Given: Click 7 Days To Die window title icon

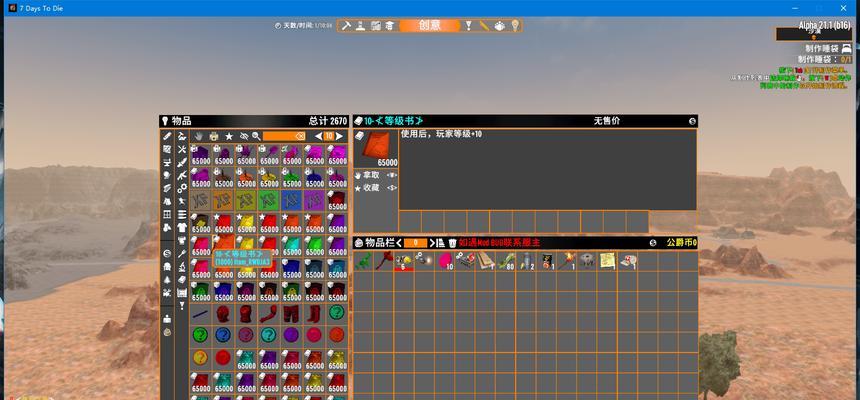Looking at the screenshot, I should click(12, 8).
